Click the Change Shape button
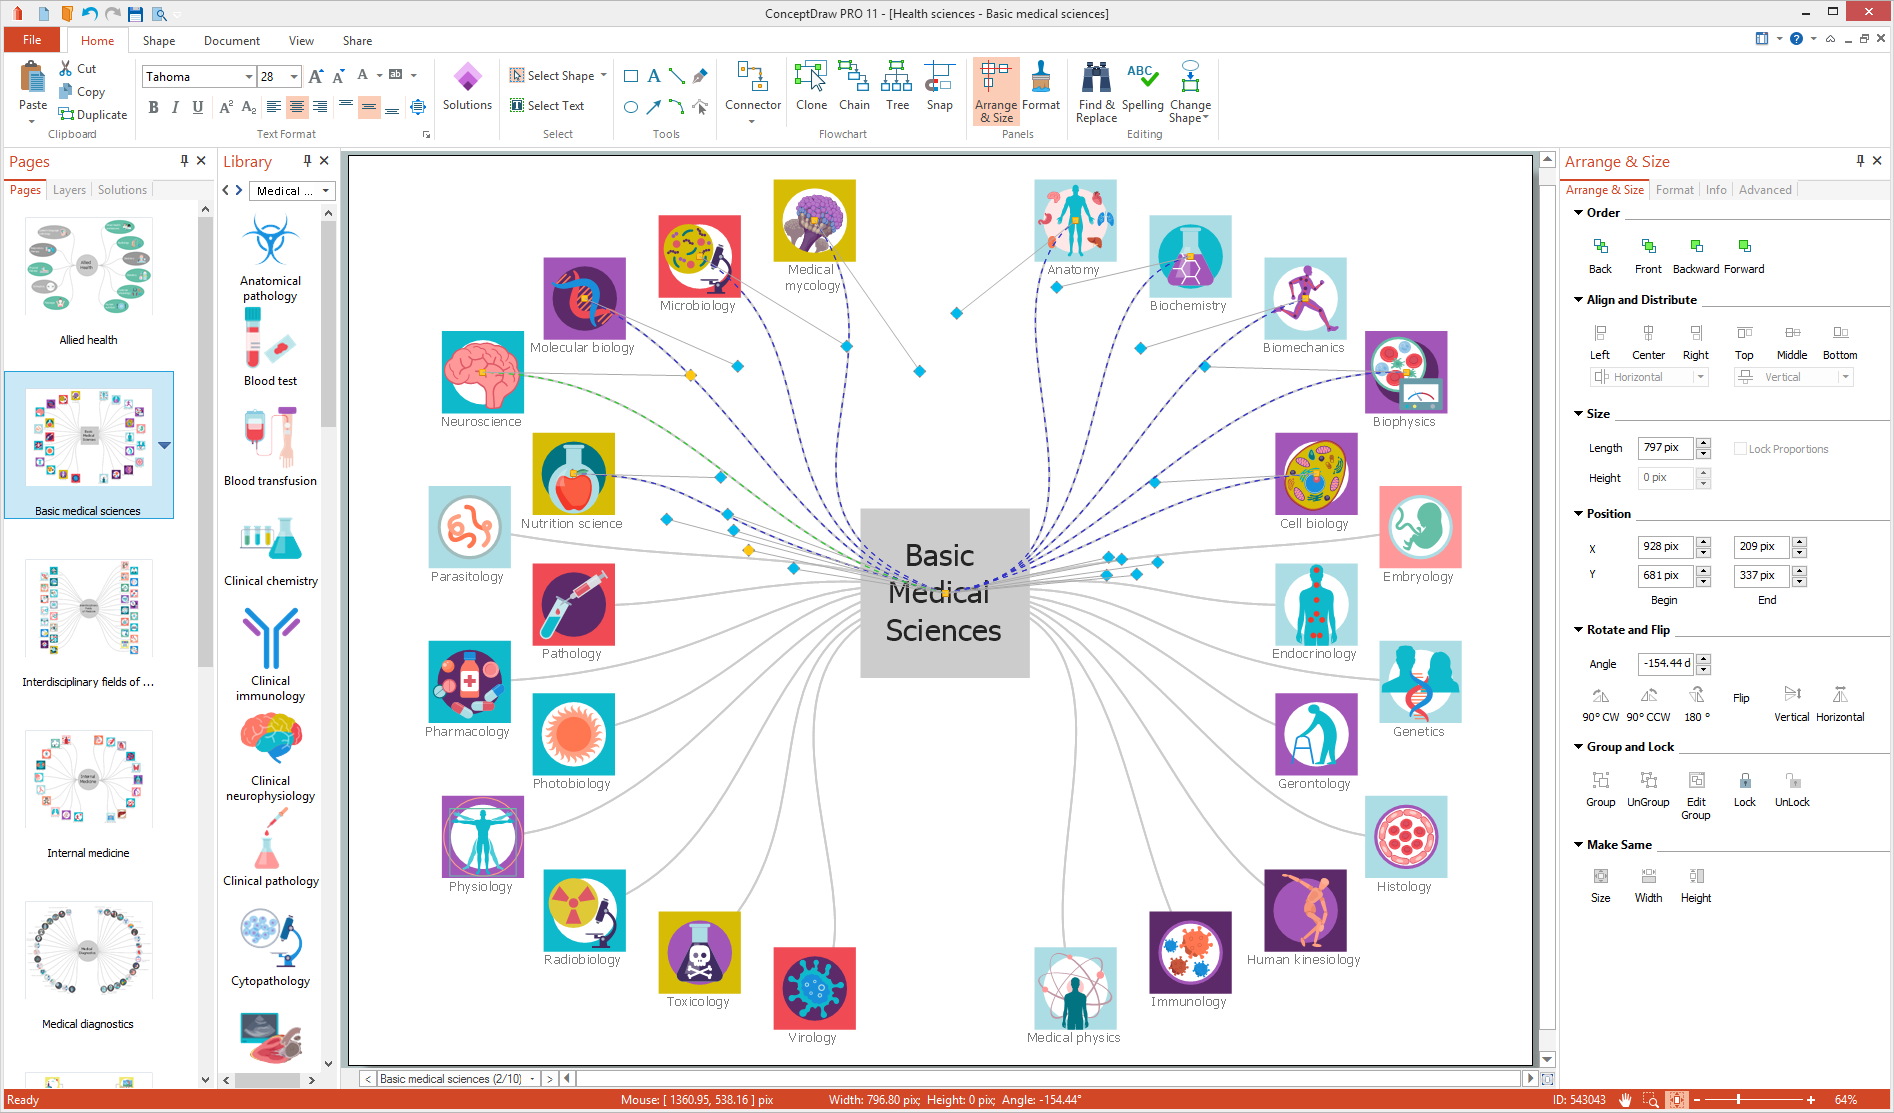 [1190, 91]
